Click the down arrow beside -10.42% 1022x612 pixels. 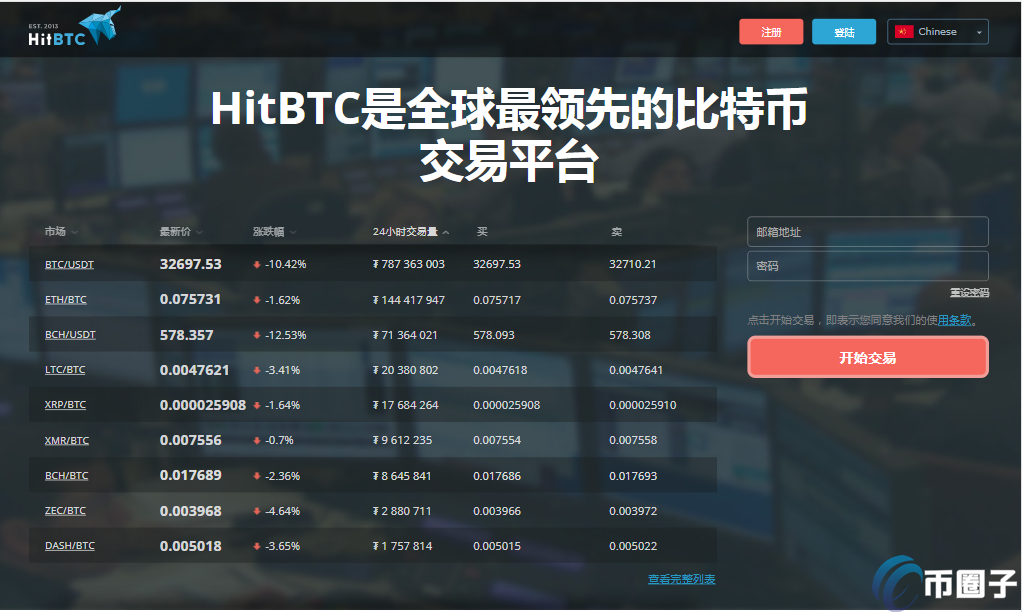pyautogui.click(x=257, y=265)
